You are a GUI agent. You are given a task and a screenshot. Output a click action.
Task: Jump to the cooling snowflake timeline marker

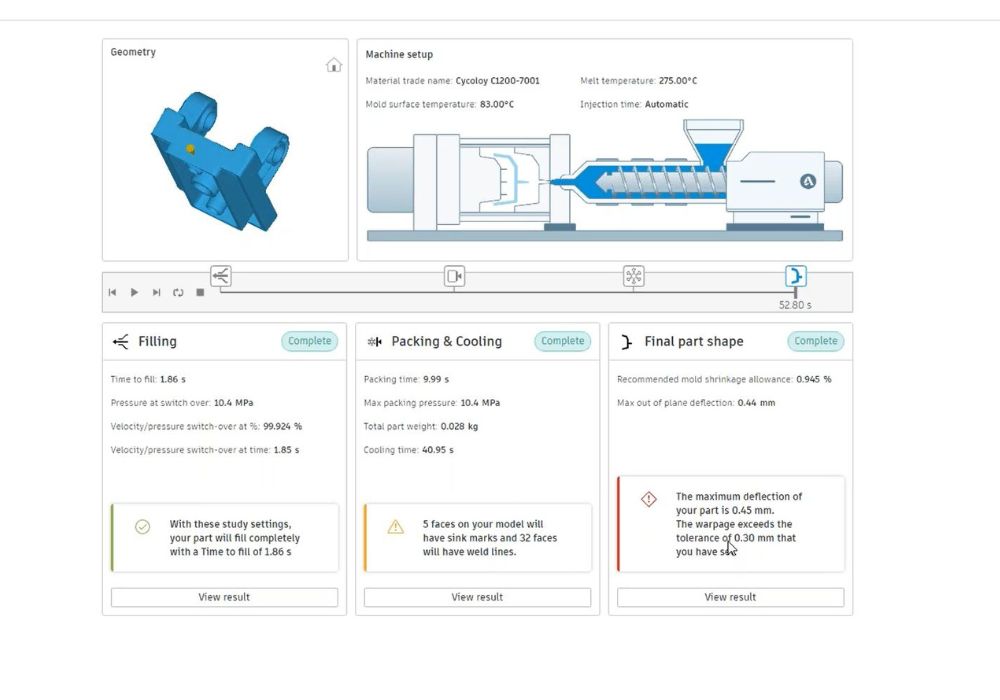(x=634, y=276)
